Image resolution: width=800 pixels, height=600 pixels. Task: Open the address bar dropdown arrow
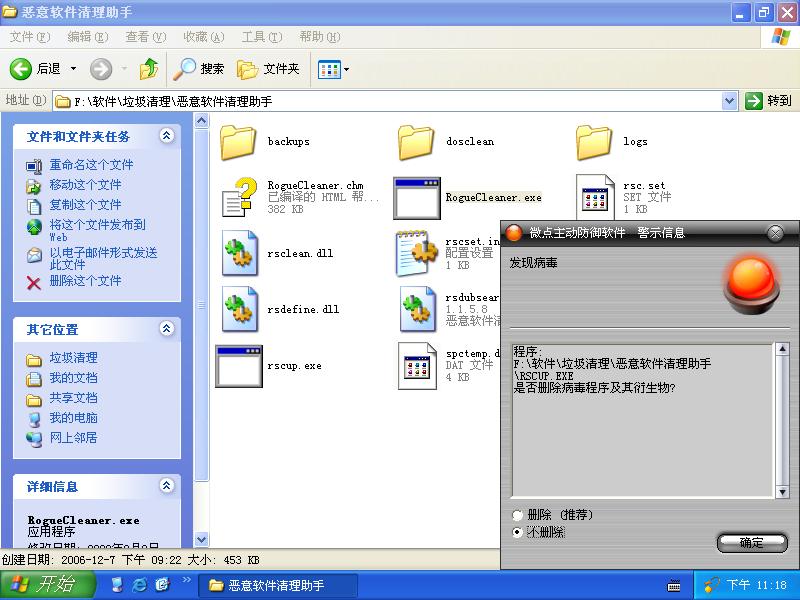730,101
